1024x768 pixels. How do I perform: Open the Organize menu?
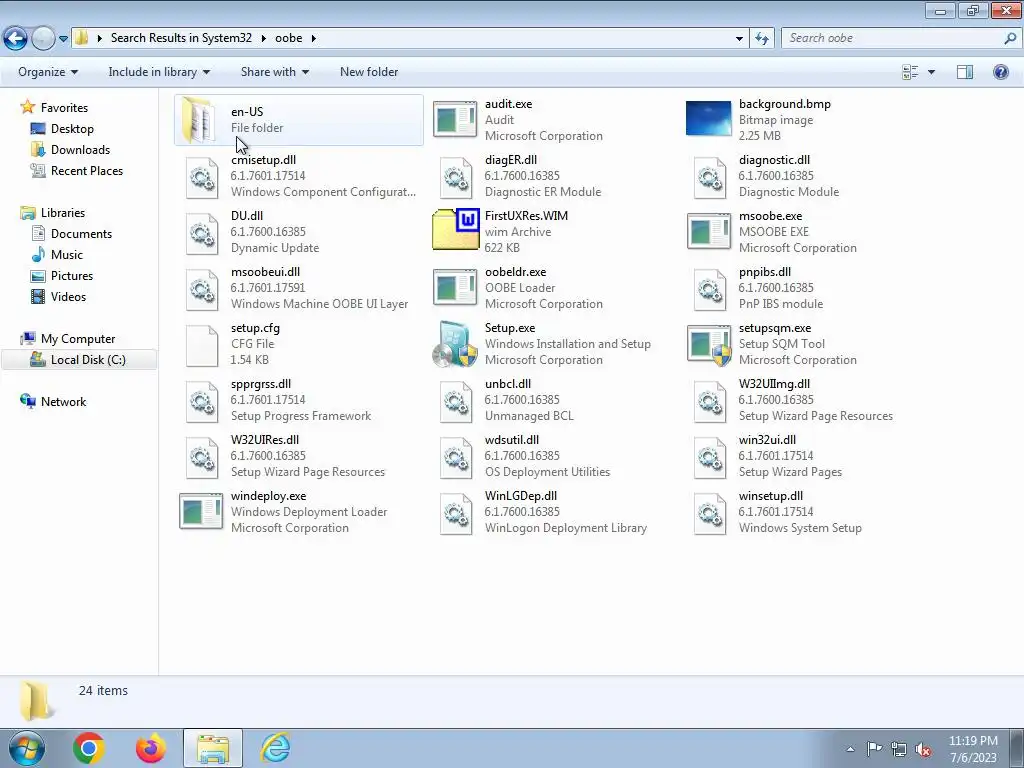coord(48,72)
